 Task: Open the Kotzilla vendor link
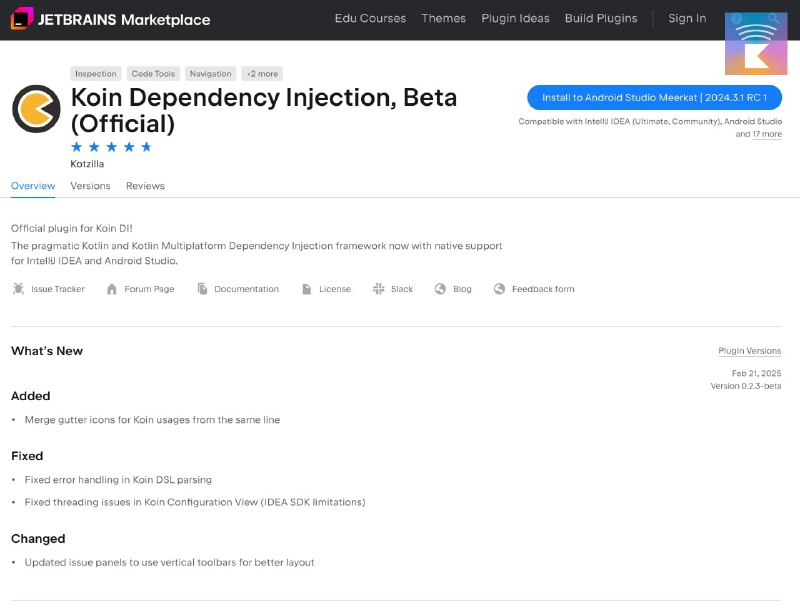click(x=87, y=164)
